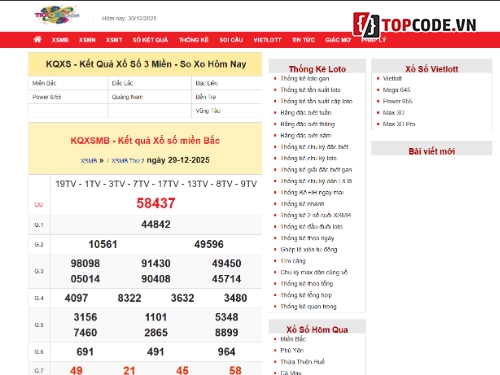Viewport: 500px width, 375px height.
Task: Click the colorful site logo in the header
Action: (57, 15)
